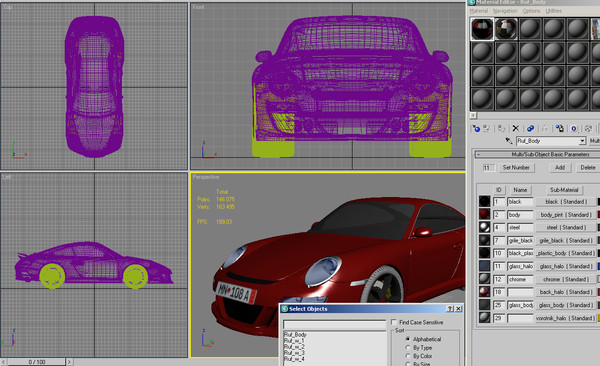Open the Utilities menu
This screenshot has width=600, height=366.
[x=553, y=11]
